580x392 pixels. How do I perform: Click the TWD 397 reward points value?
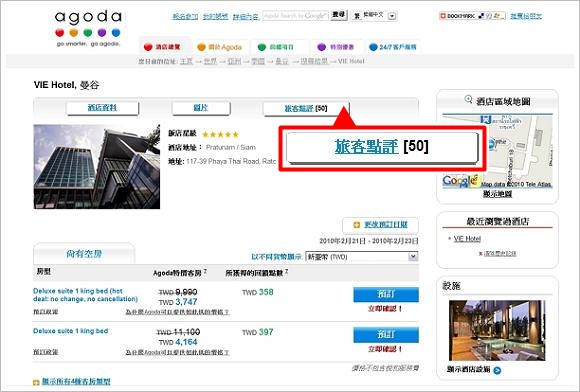(x=258, y=332)
